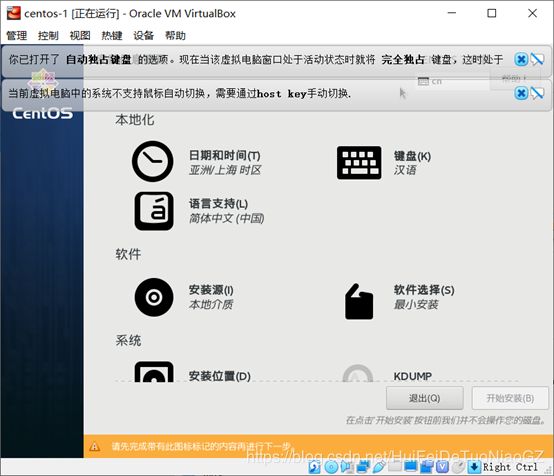Image resolution: width=554 pixels, height=476 pixels.
Task: Open the 视图 menu
Action: 80,35
